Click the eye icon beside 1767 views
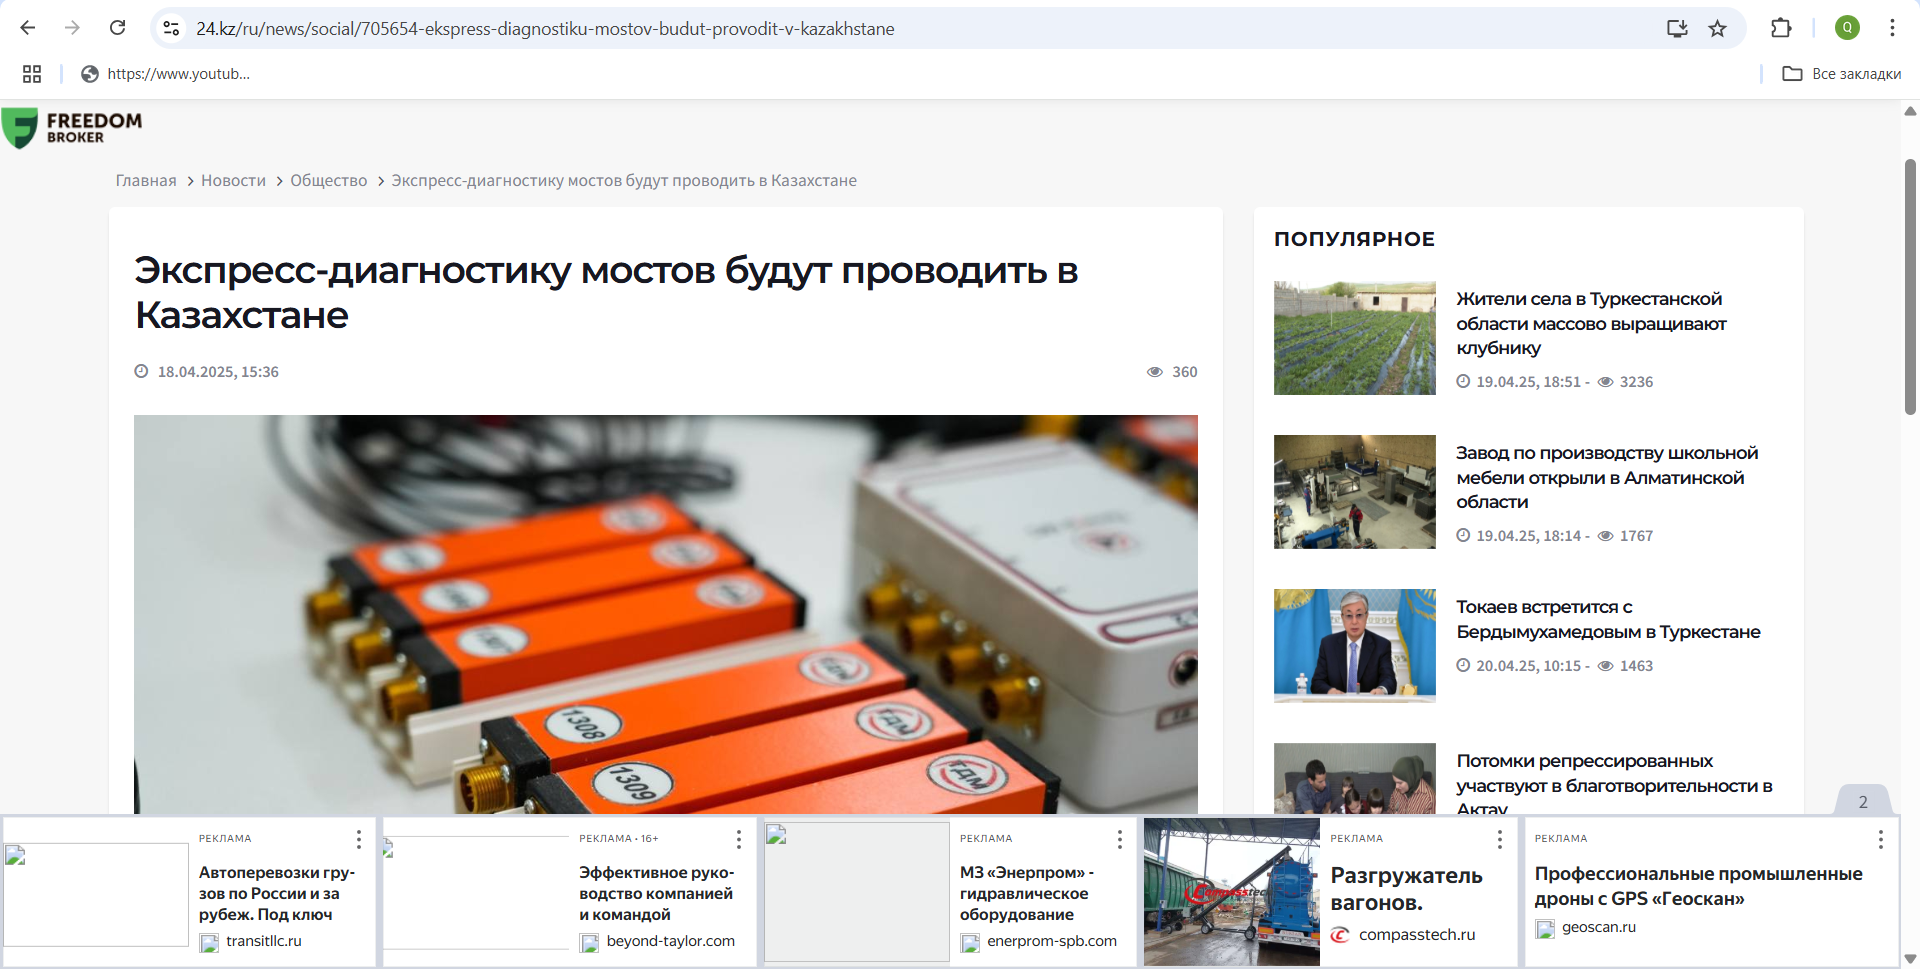Screen dimensions: 1920x969 (x=1606, y=536)
